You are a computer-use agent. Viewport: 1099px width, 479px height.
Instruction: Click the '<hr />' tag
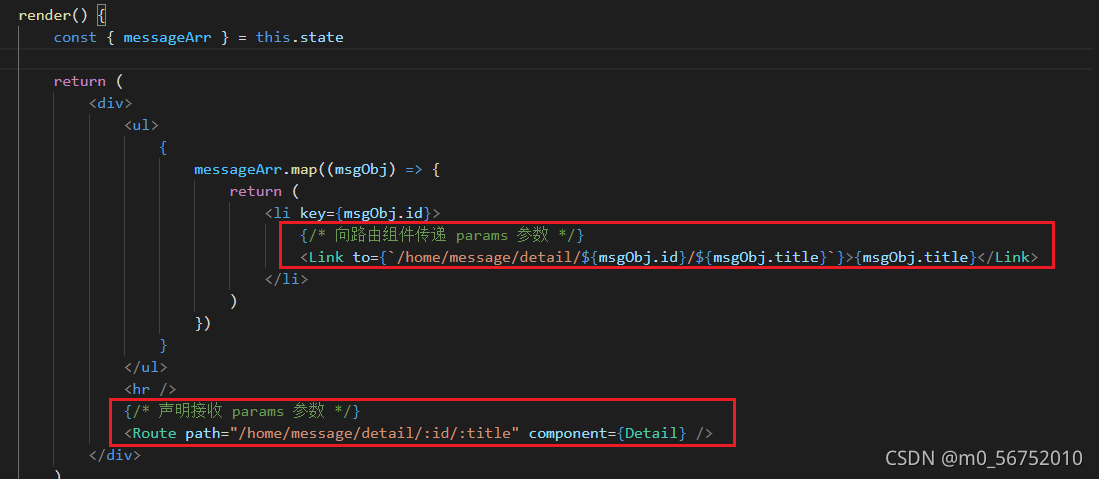(x=149, y=389)
